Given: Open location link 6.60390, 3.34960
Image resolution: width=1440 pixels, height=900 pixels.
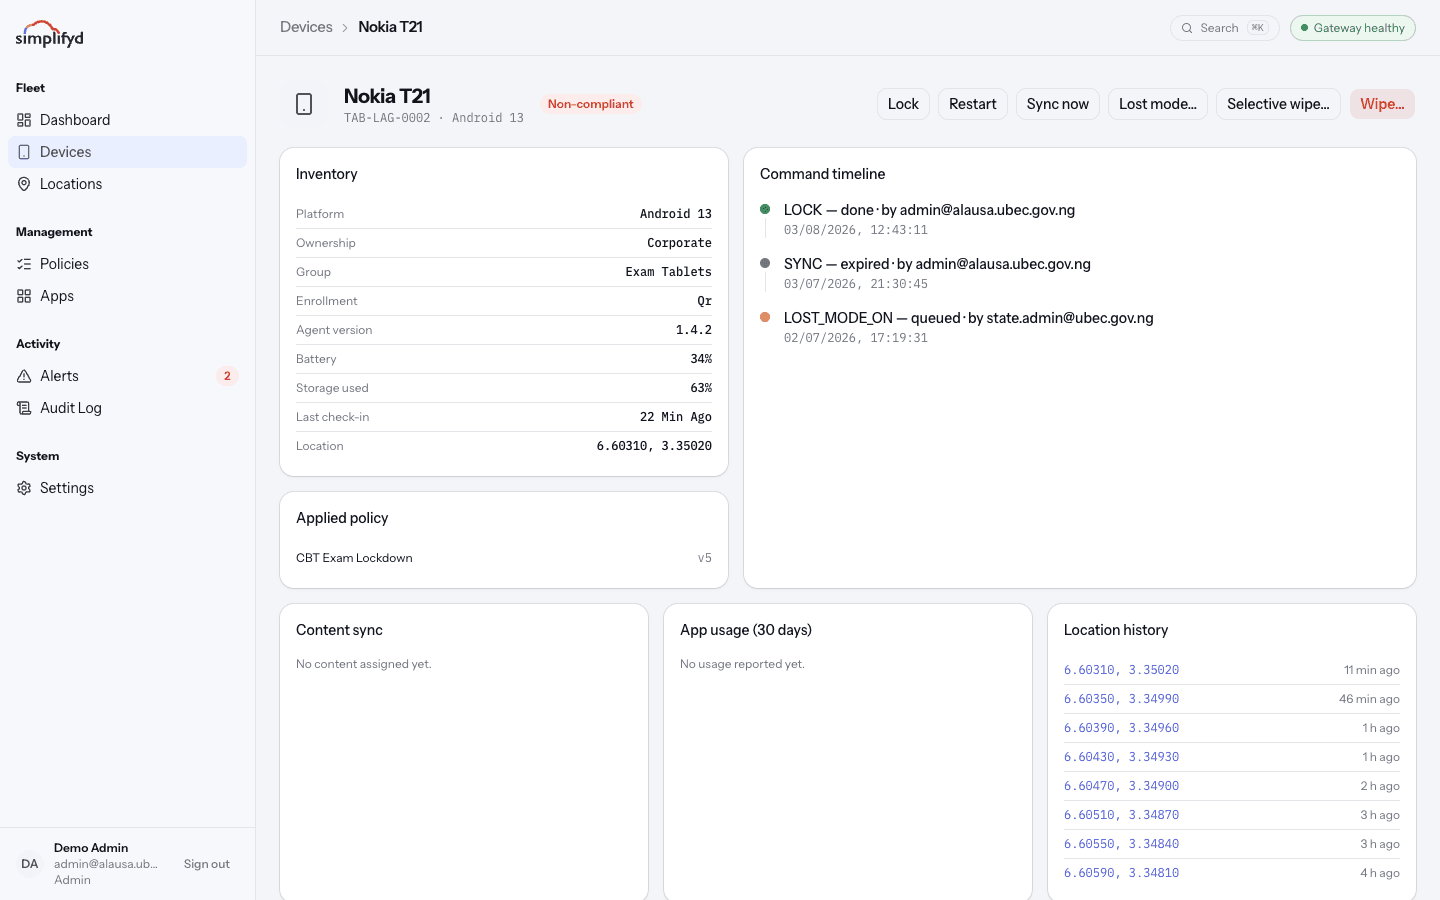Looking at the screenshot, I should click(x=1122, y=728).
